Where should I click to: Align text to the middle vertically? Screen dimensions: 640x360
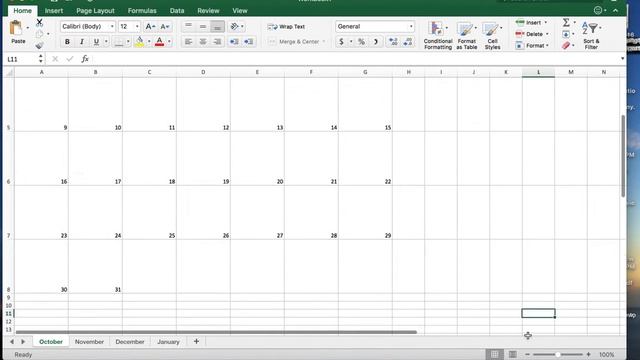[x=203, y=27]
